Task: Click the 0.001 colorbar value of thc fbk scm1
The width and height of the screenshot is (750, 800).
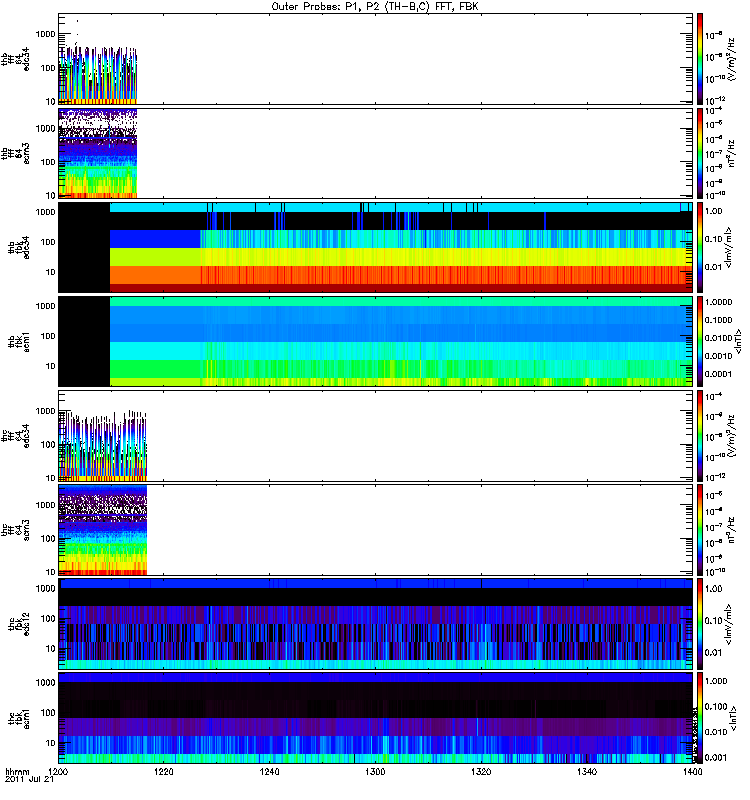Action: pos(716,758)
